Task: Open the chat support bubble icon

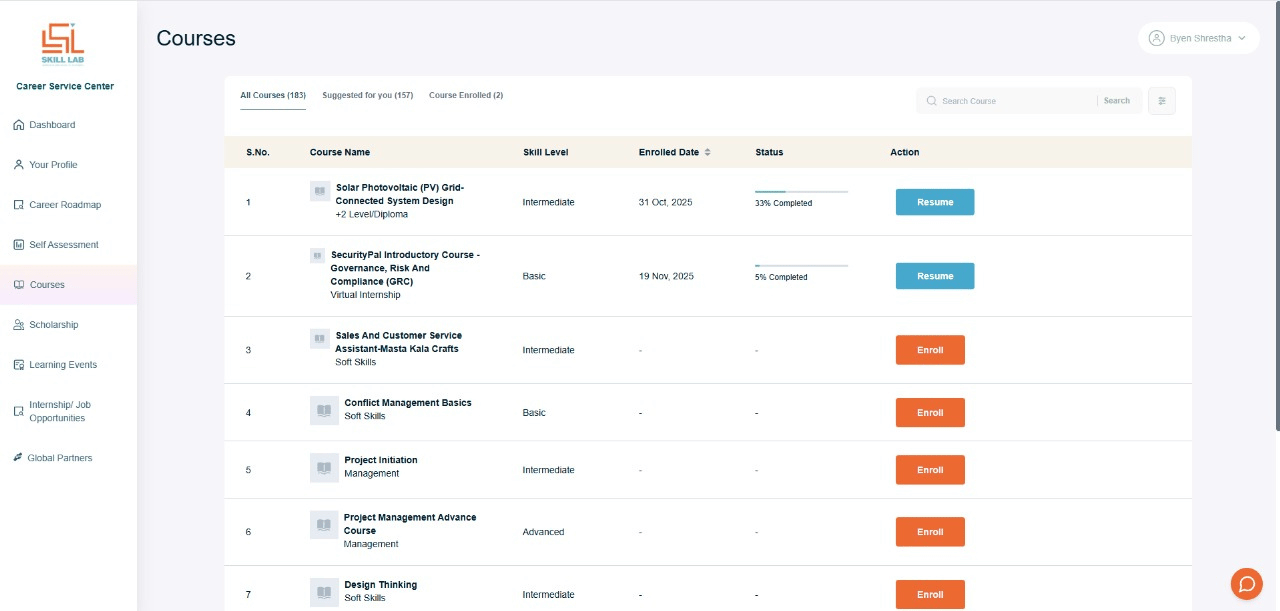Action: click(1246, 583)
